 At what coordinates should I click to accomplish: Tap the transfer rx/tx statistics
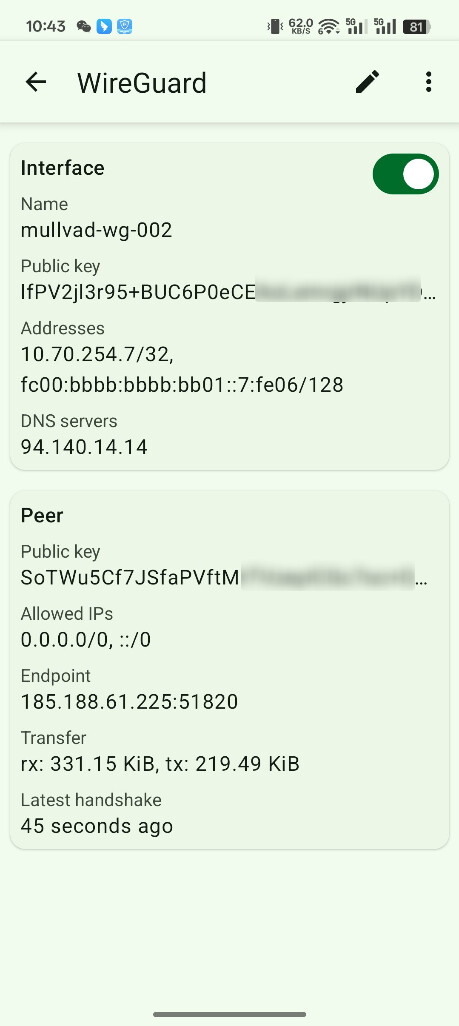tap(160, 764)
